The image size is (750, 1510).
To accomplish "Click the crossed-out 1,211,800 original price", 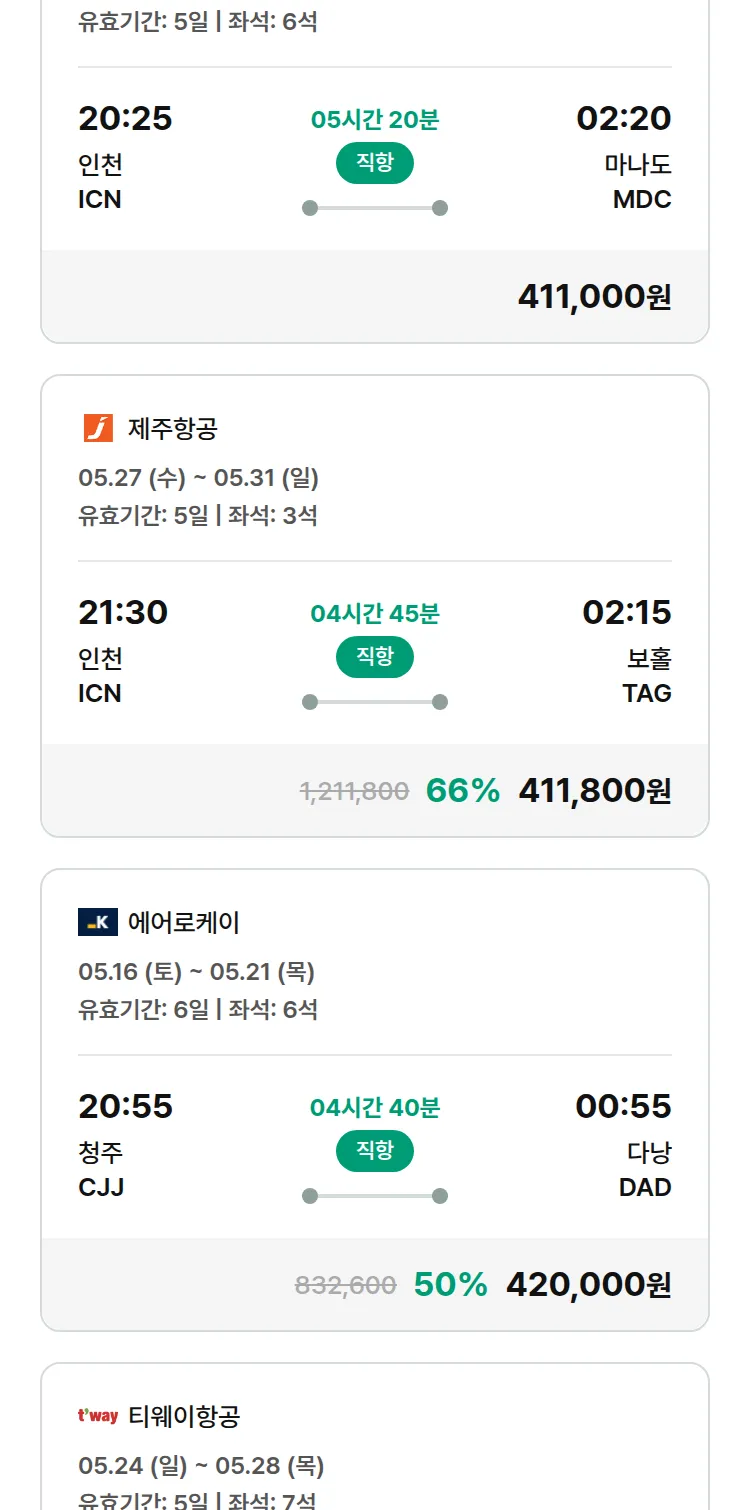I will click(x=354, y=791).
